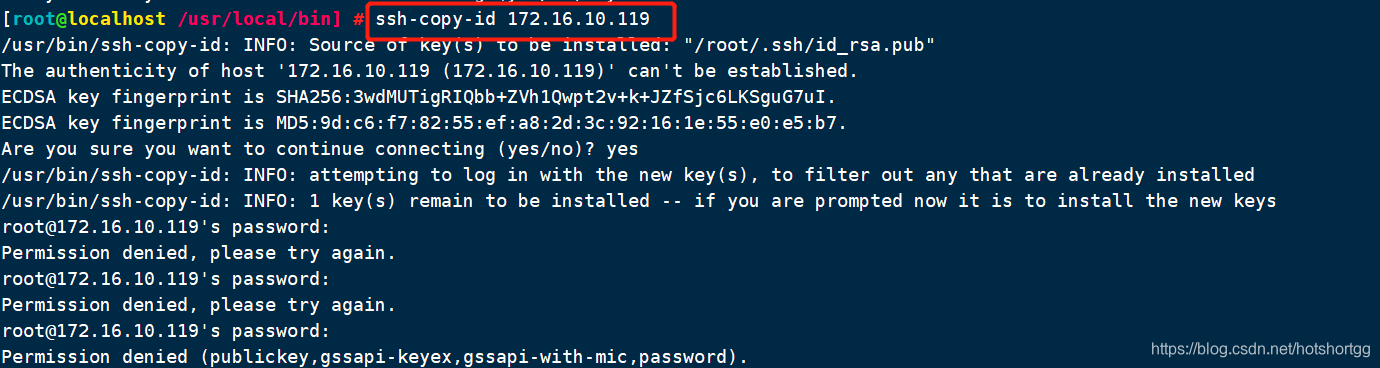This screenshot has width=1380, height=368.
Task: Click the highlighted ssh-copy-id 172.16.10.119 command
Action: click(x=513, y=19)
